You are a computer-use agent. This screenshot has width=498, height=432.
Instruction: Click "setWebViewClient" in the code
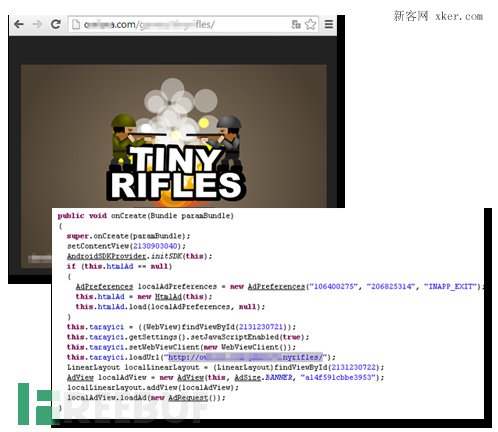(x=164, y=347)
